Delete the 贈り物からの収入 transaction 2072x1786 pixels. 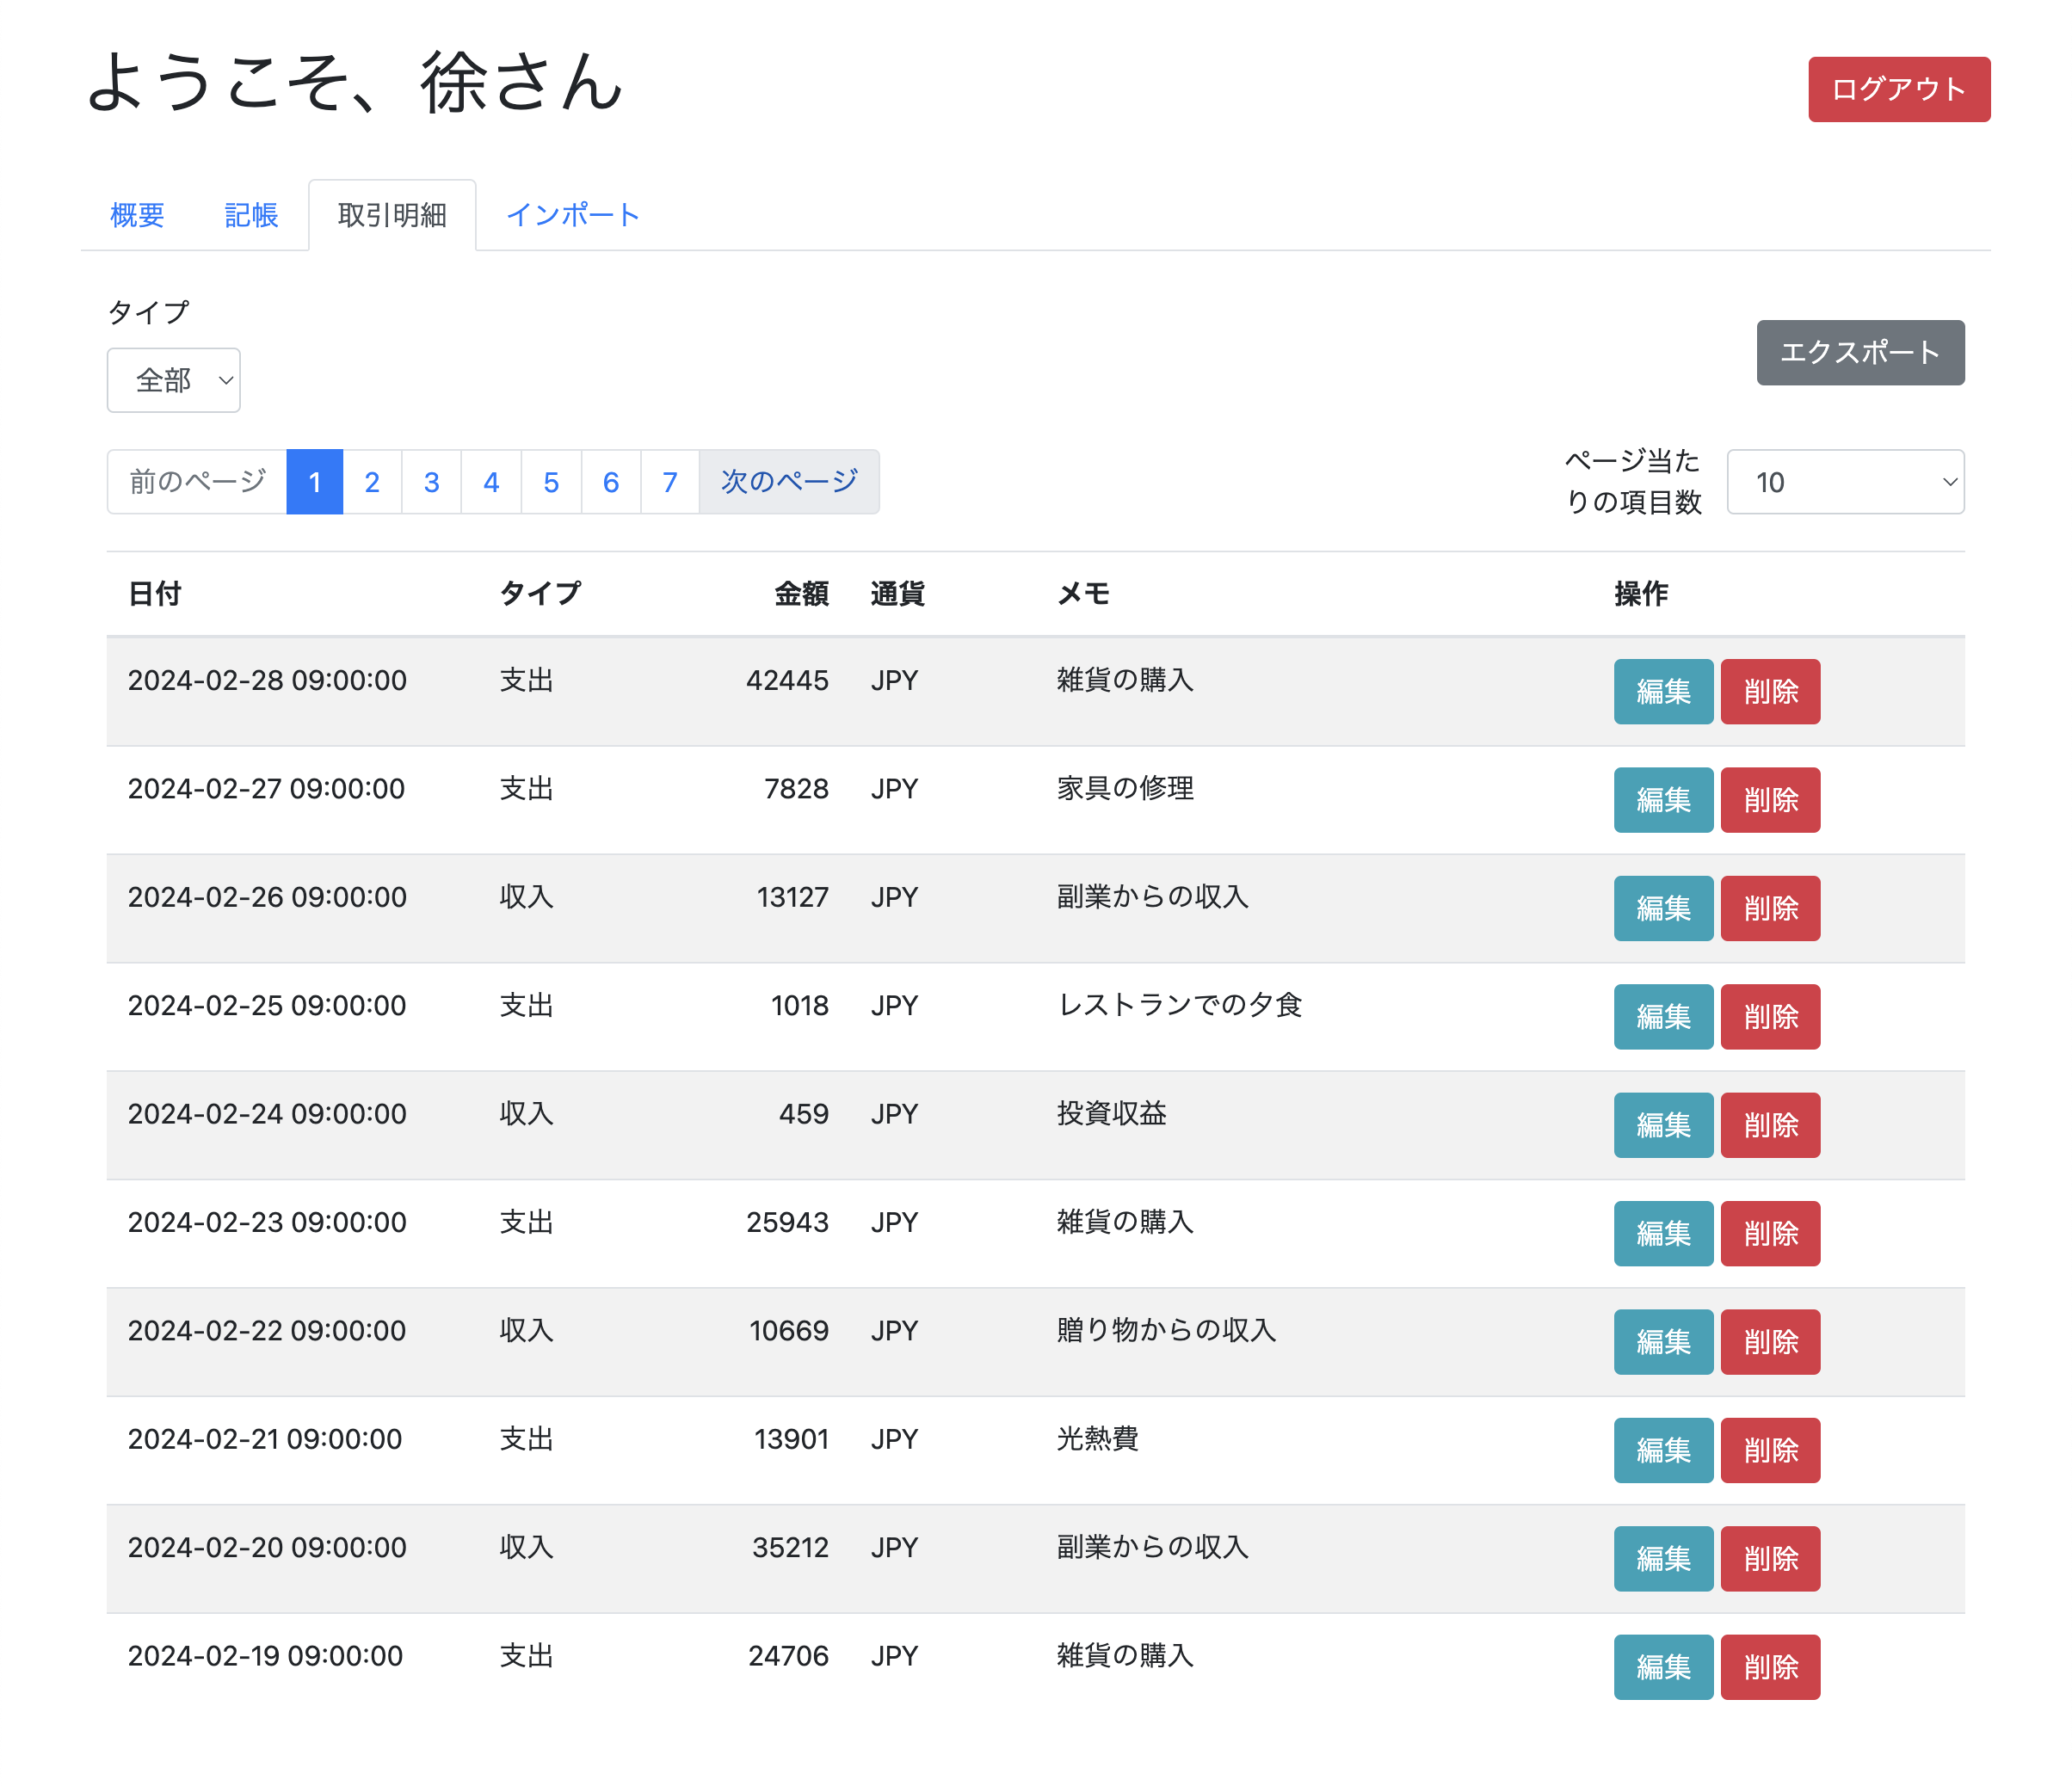point(1770,1342)
